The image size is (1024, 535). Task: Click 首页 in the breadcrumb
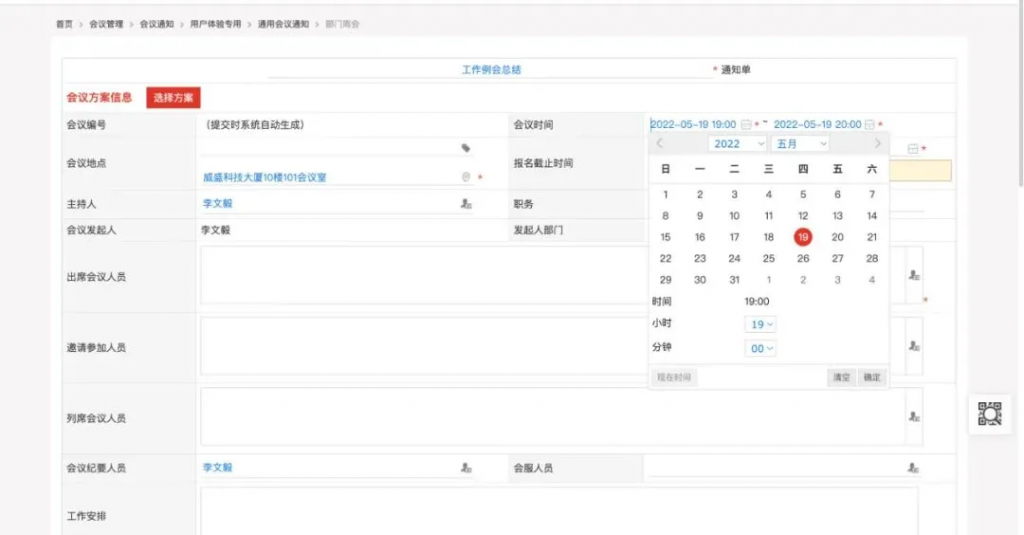point(64,23)
